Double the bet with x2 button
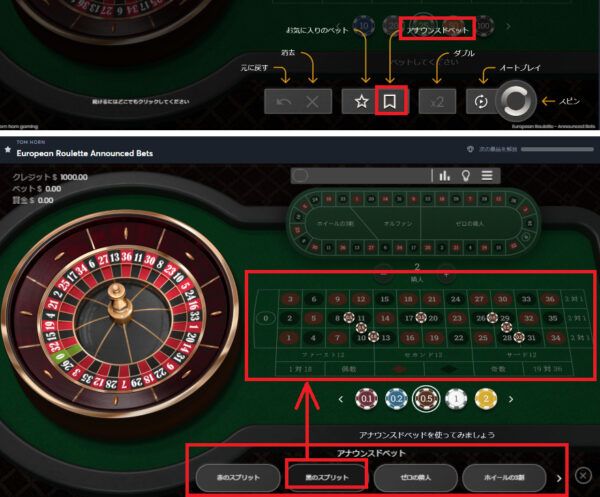 click(437, 102)
